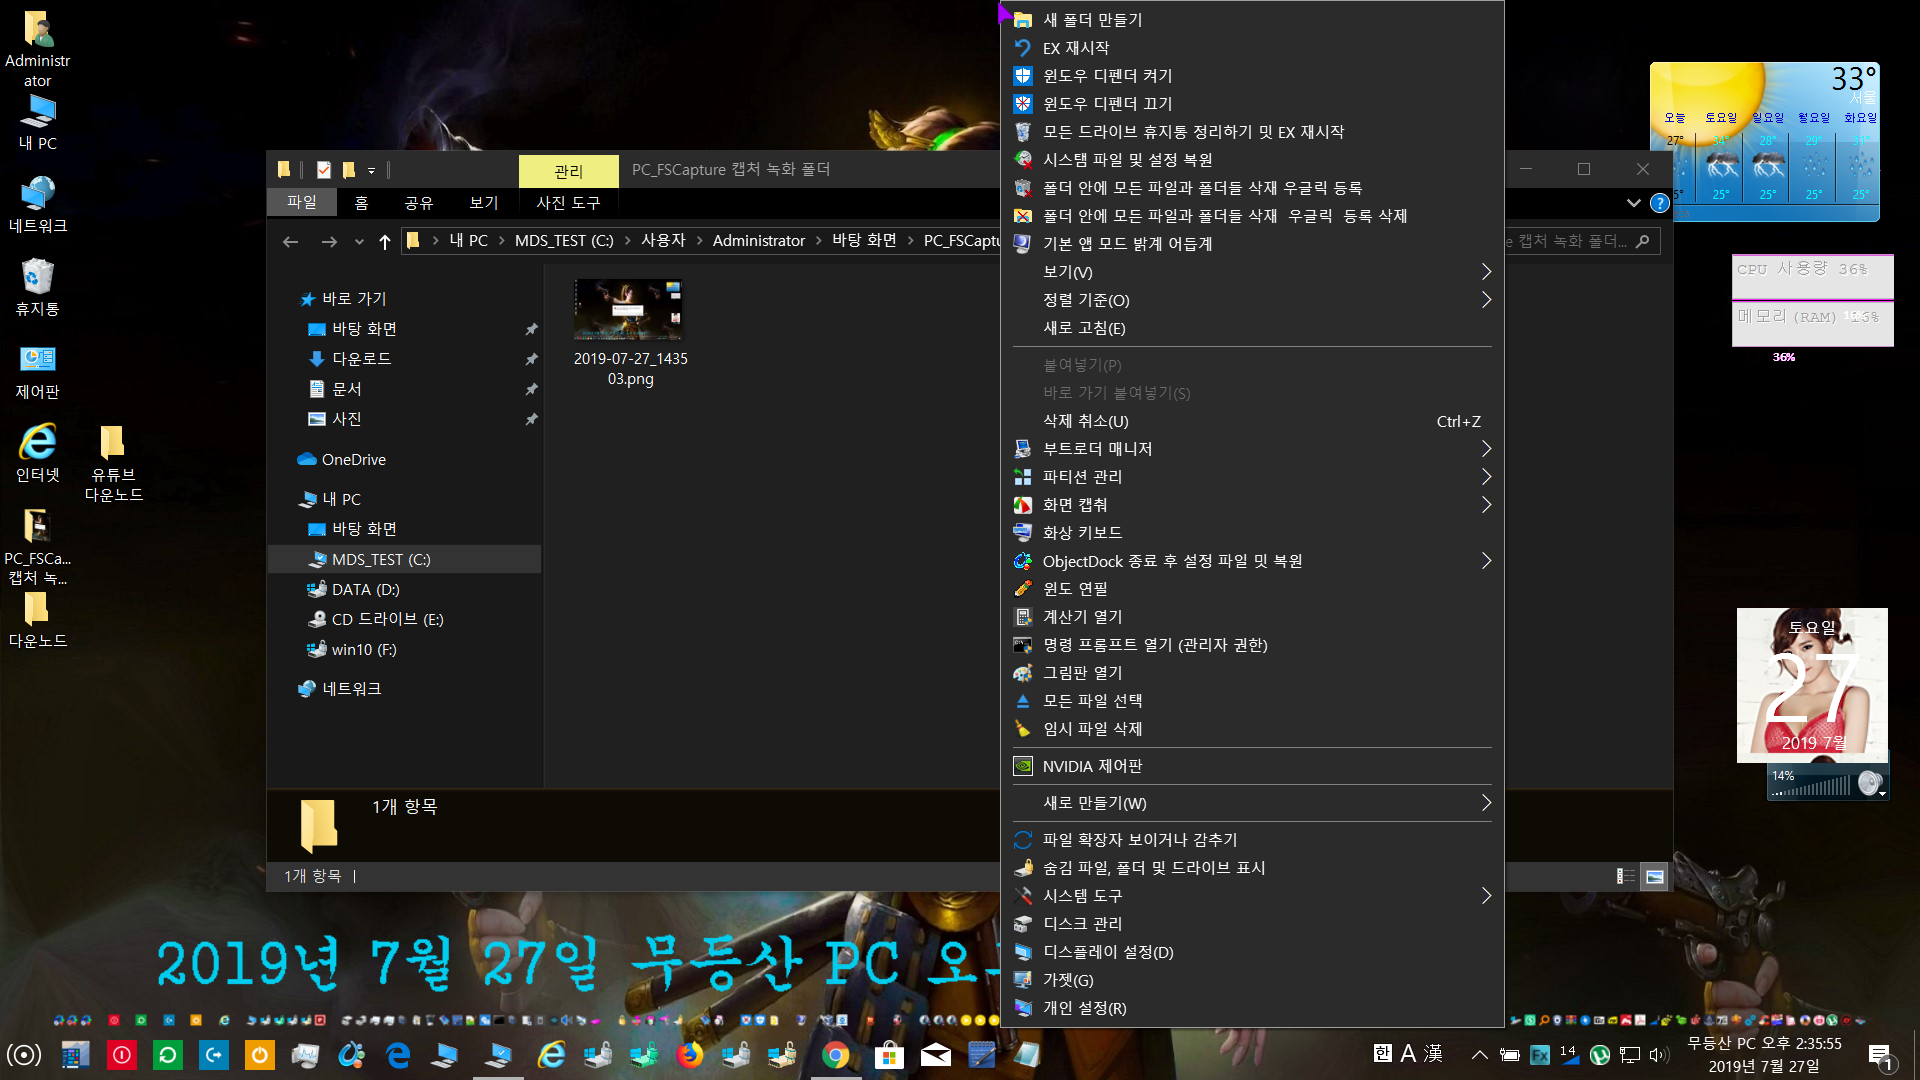Expand the 파티션 관리 submenu
1920x1080 pixels.
(1252, 477)
